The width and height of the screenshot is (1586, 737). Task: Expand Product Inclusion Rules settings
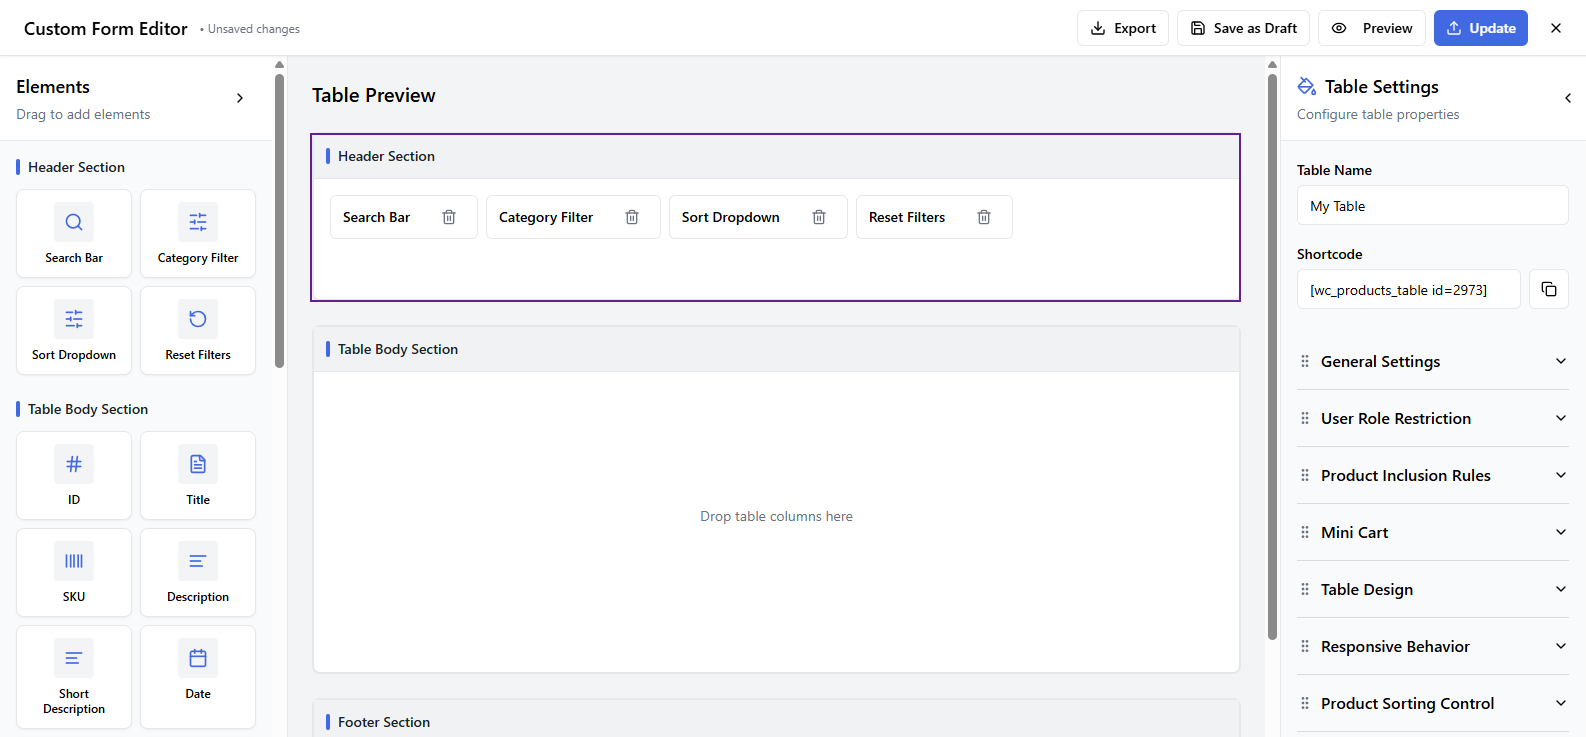coord(1432,475)
